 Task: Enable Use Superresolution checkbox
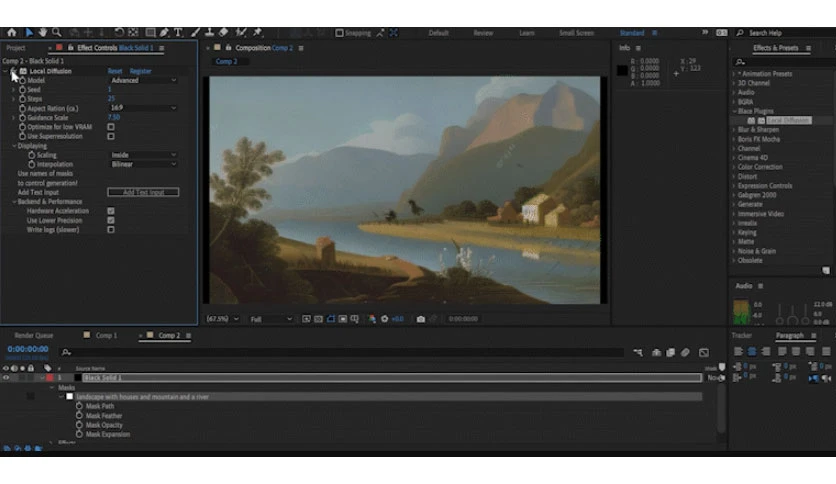(x=111, y=136)
